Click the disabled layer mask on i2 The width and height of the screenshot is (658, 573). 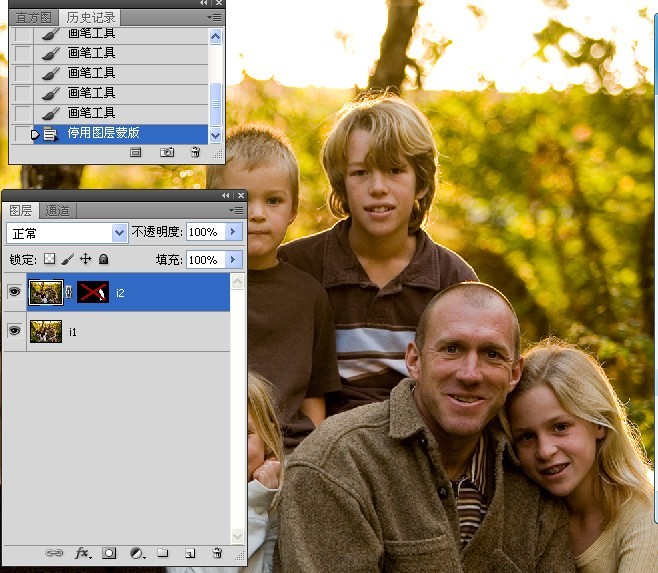click(93, 292)
